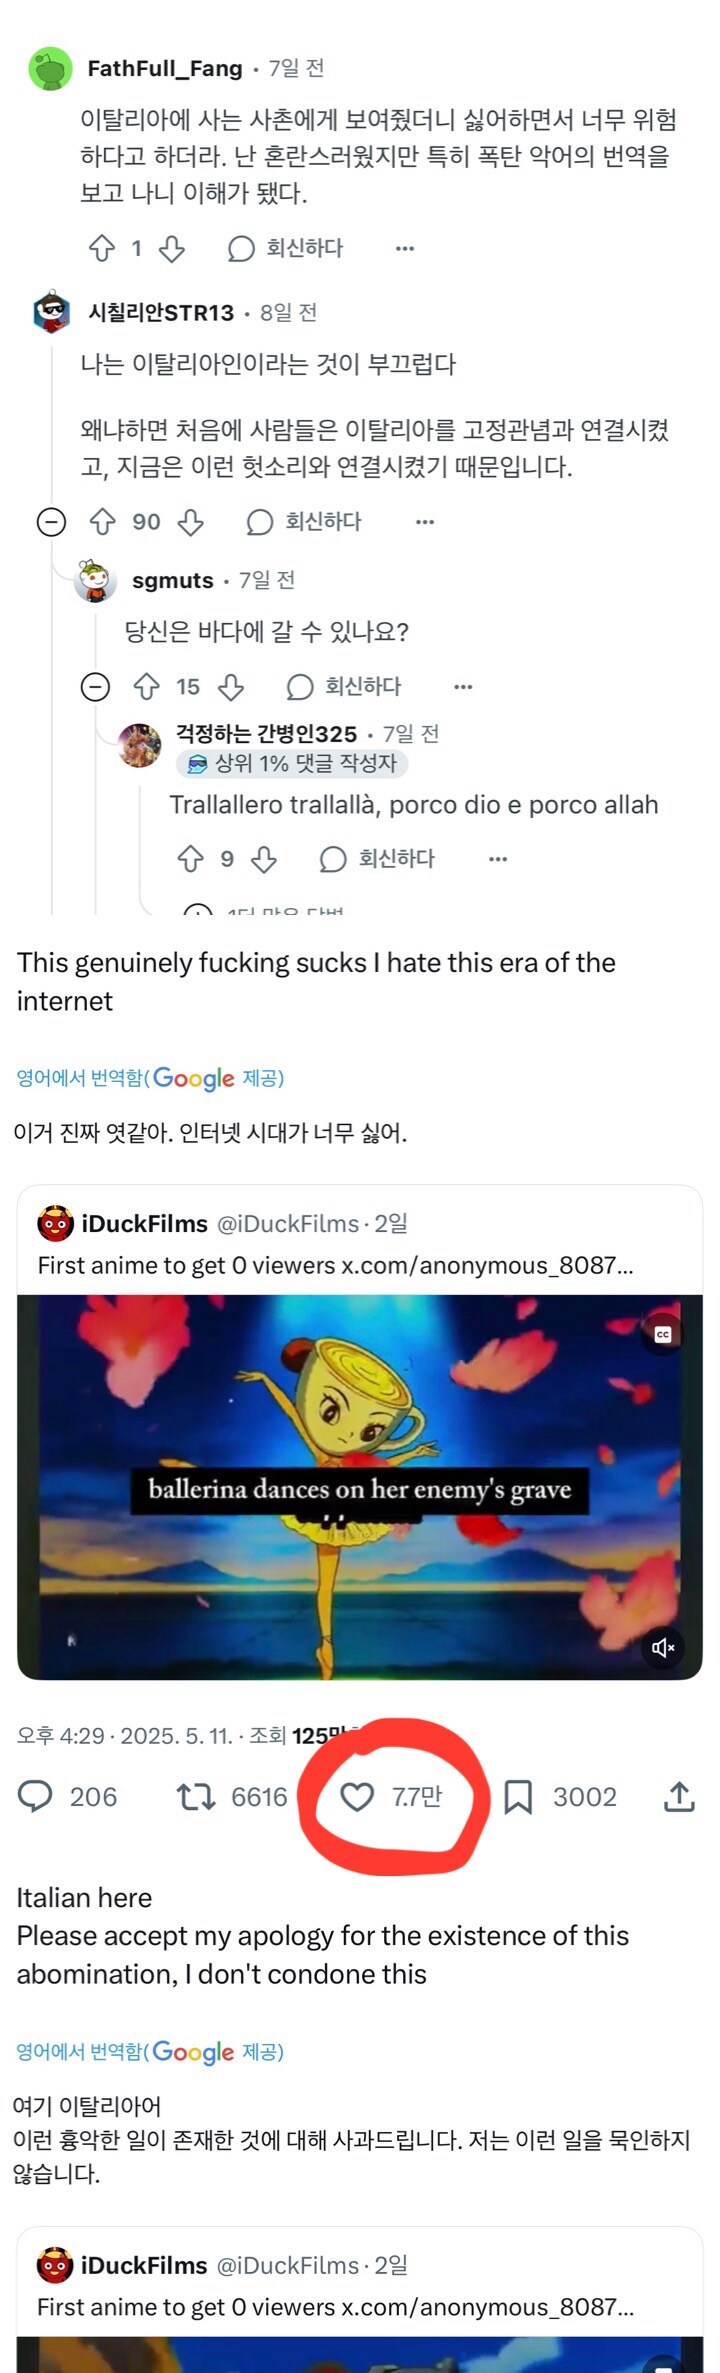Screen dimensions: 720x2373
Task: Collapse the sgmuts comment thread
Action: 96,687
